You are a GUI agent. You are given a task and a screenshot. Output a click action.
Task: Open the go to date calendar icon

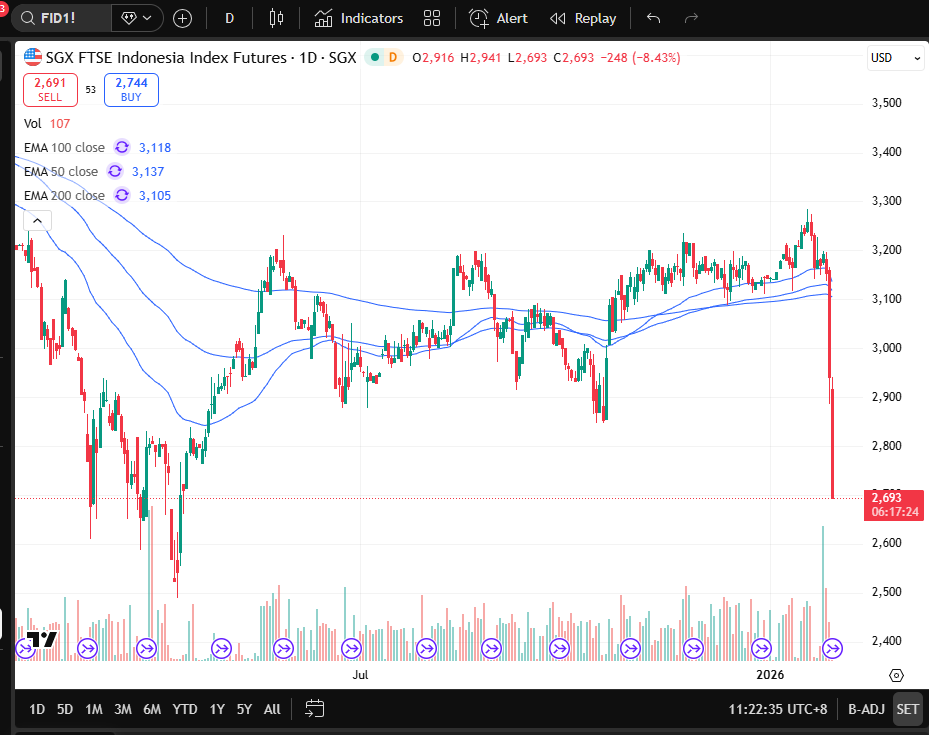point(314,709)
